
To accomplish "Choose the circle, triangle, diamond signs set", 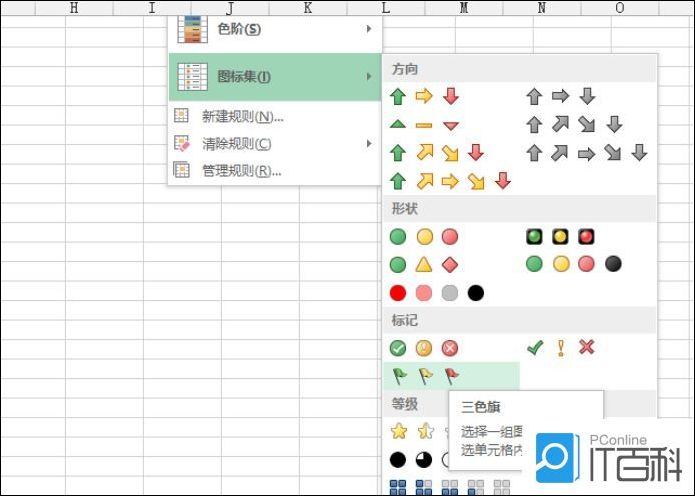I will point(424,265).
